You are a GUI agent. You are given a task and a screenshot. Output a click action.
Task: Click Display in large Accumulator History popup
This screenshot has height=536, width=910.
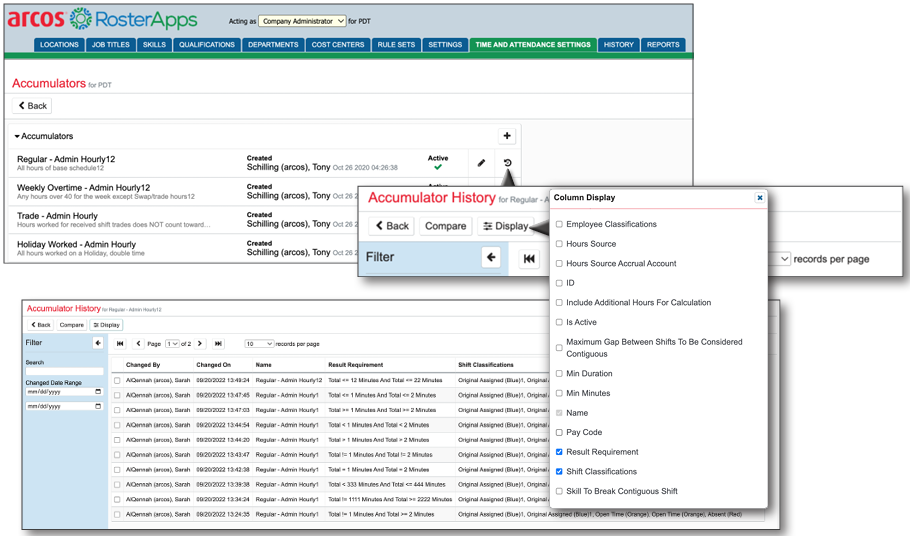point(505,226)
